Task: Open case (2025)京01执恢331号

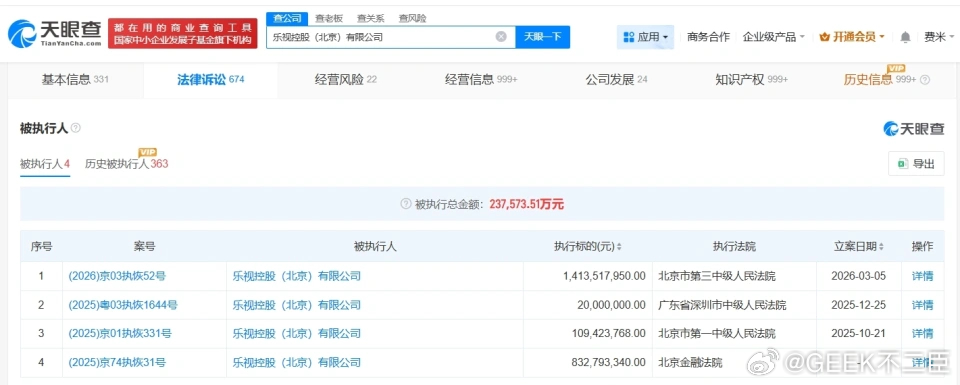Action: (x=120, y=334)
